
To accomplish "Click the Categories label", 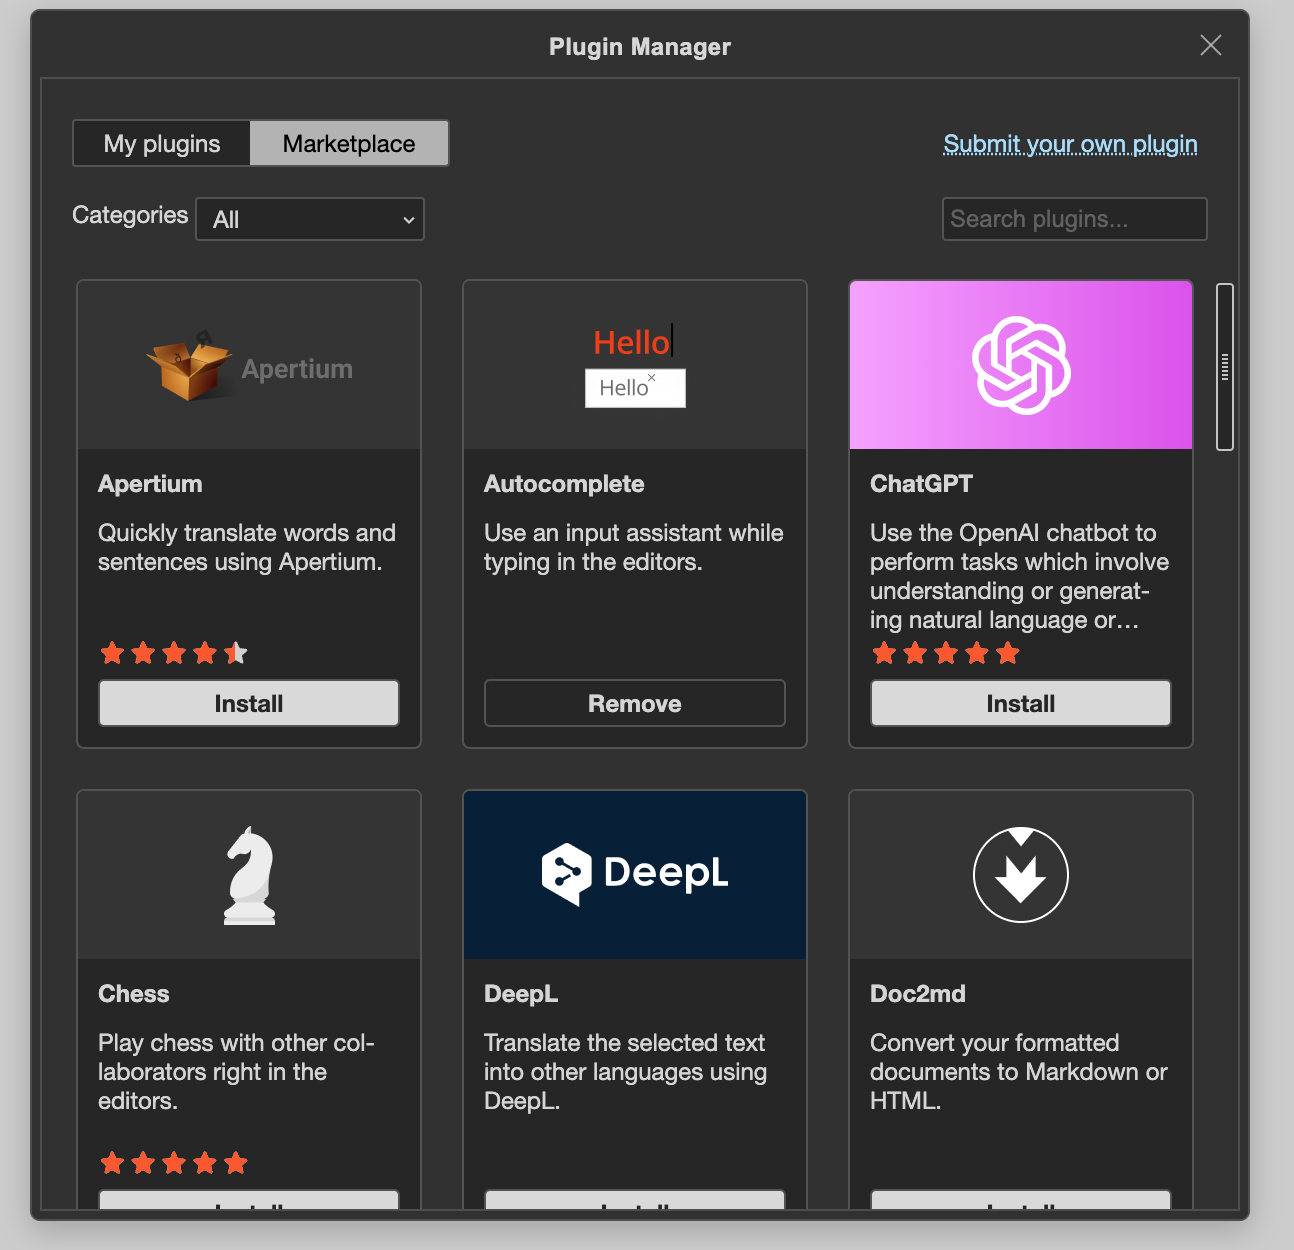I will pyautogui.click(x=130, y=215).
